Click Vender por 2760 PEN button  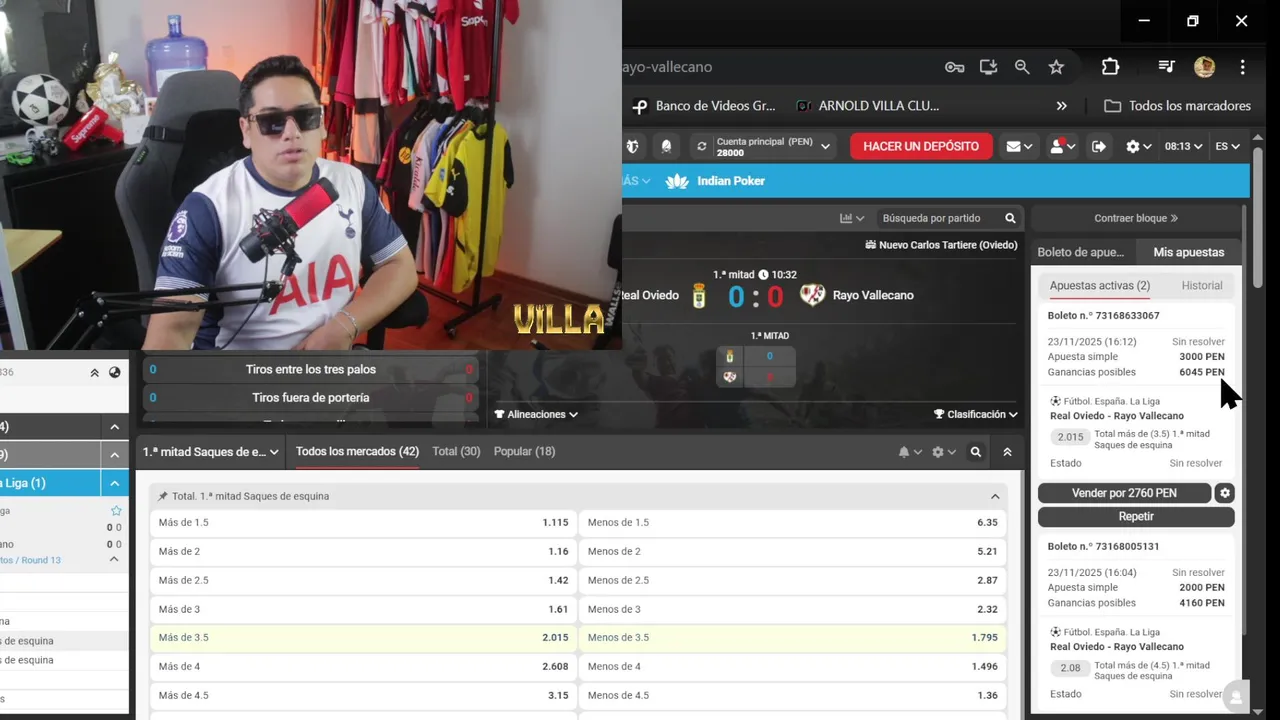point(1125,493)
